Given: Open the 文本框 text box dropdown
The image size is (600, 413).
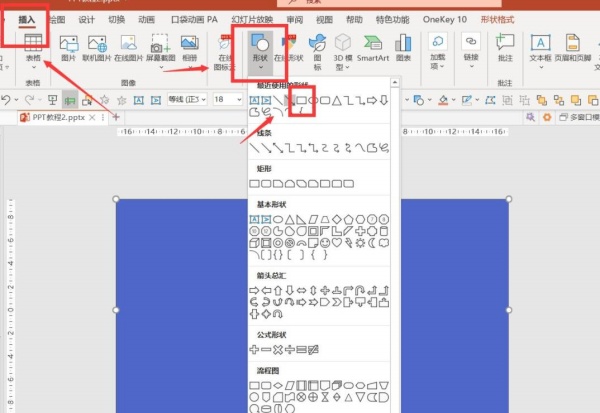Looking at the screenshot, I should click(540, 52).
